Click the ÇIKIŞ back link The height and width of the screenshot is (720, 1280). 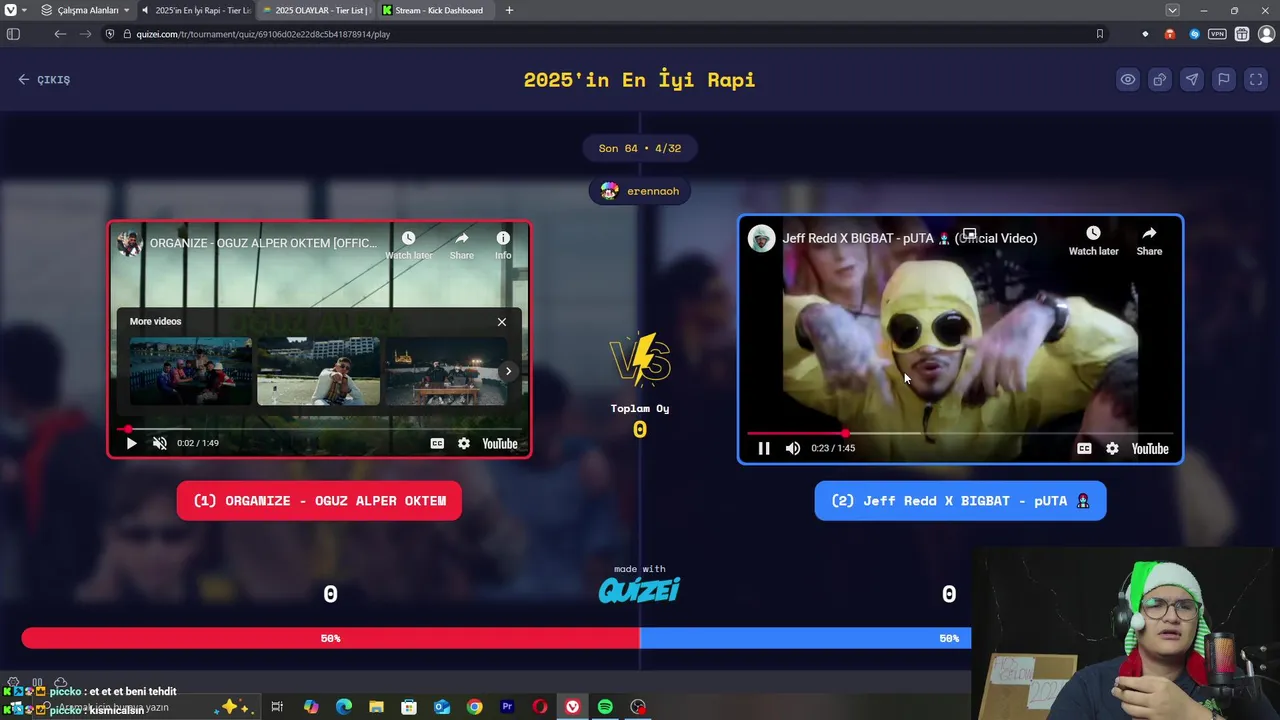point(44,80)
